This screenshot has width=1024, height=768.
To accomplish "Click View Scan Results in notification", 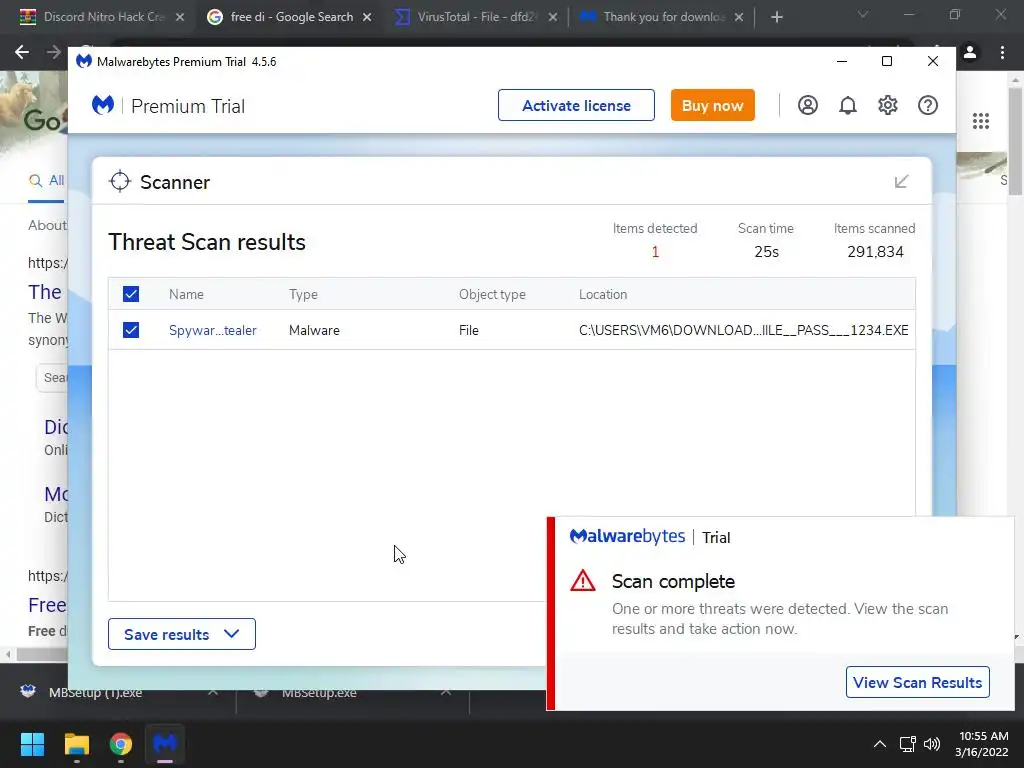I will (x=918, y=682).
